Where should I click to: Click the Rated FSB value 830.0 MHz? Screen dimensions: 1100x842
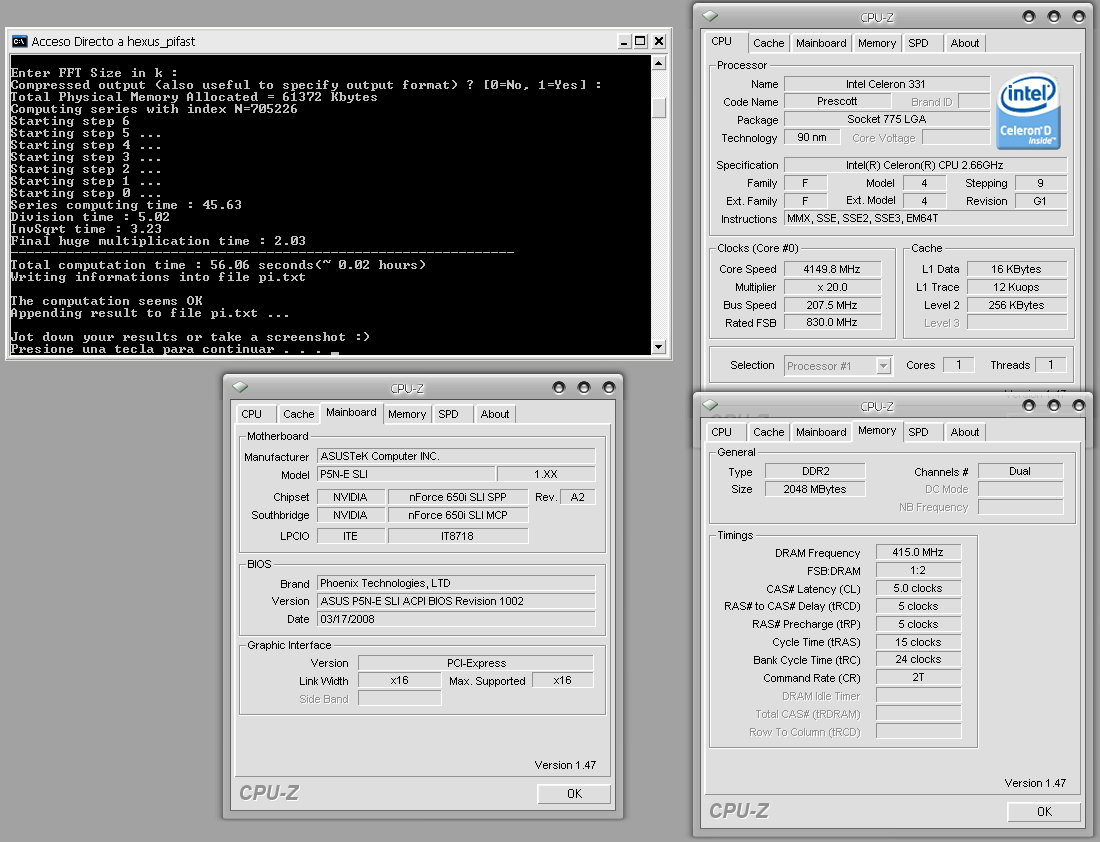pyautogui.click(x=832, y=323)
